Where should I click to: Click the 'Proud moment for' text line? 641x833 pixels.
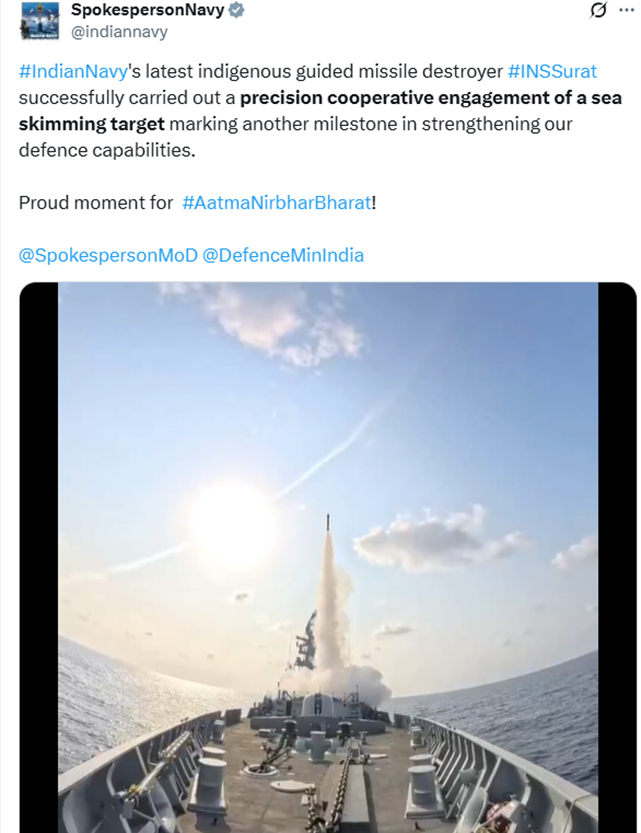pyautogui.click(x=96, y=202)
